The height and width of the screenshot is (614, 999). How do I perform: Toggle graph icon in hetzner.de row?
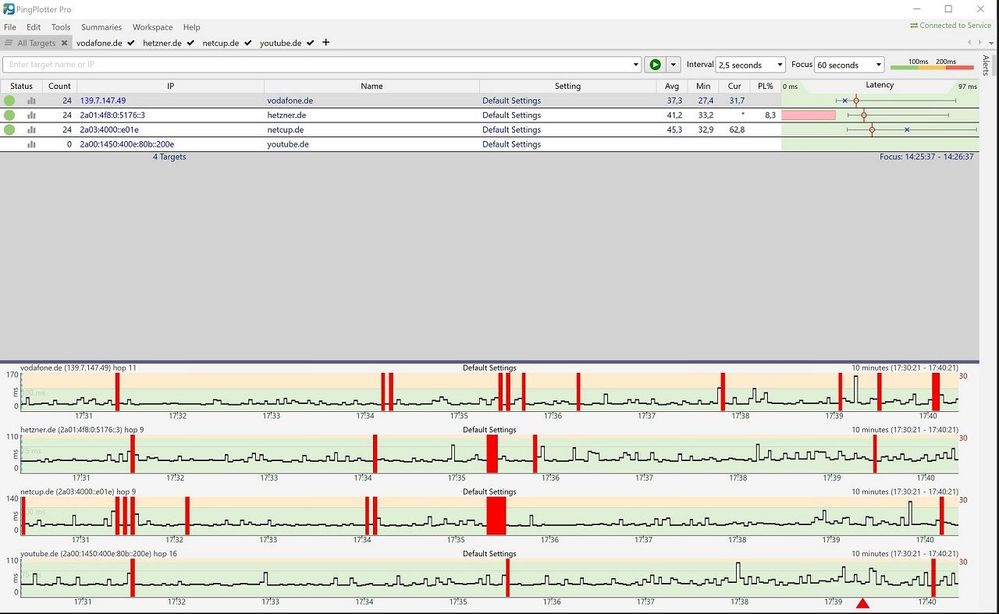click(31, 115)
